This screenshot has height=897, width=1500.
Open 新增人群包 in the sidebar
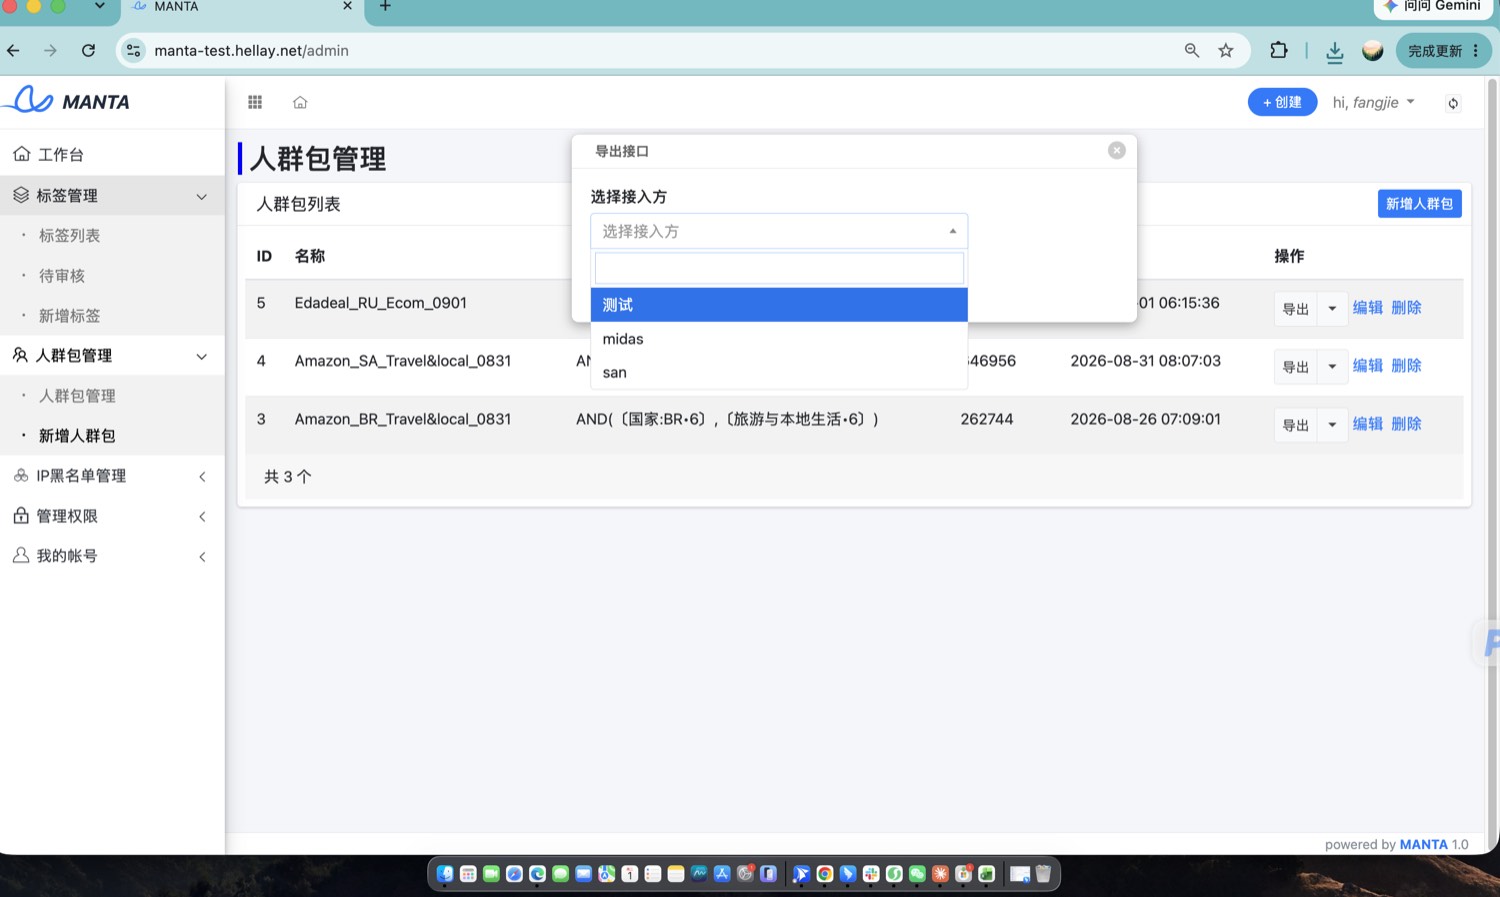77,436
